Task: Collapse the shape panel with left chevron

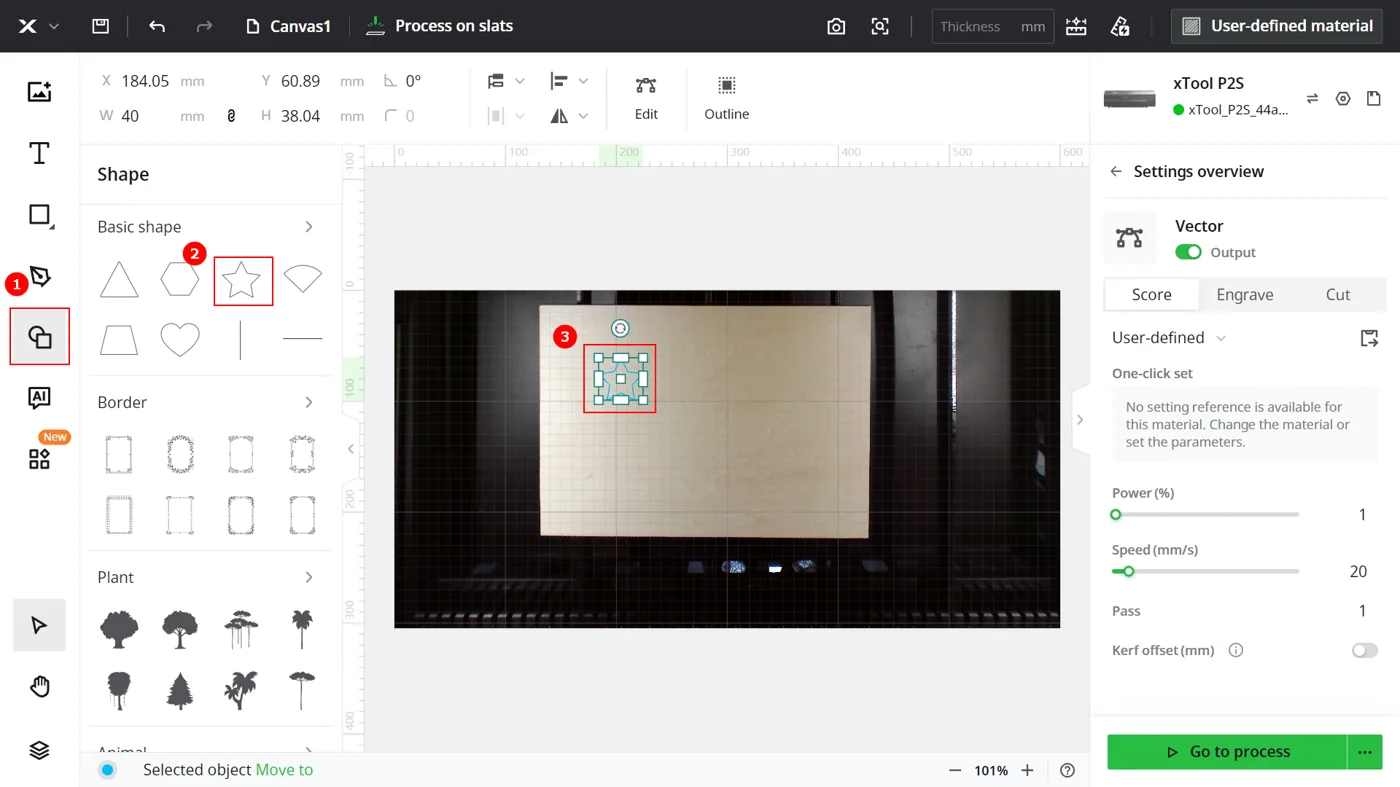Action: (351, 449)
